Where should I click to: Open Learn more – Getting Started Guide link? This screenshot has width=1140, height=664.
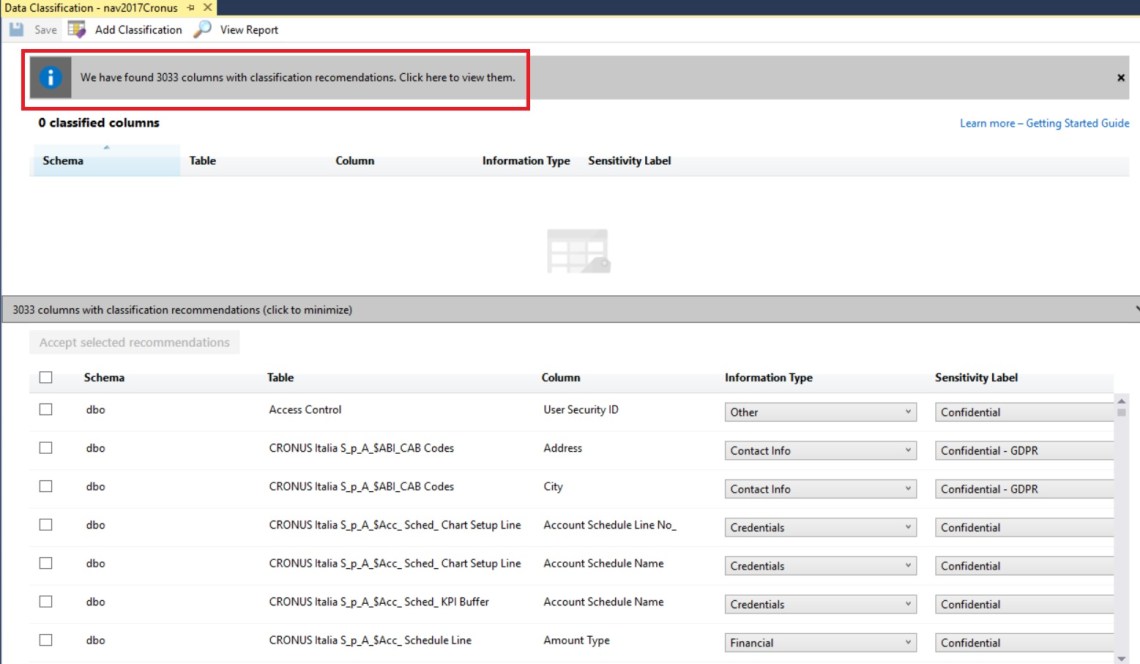[x=1044, y=124]
